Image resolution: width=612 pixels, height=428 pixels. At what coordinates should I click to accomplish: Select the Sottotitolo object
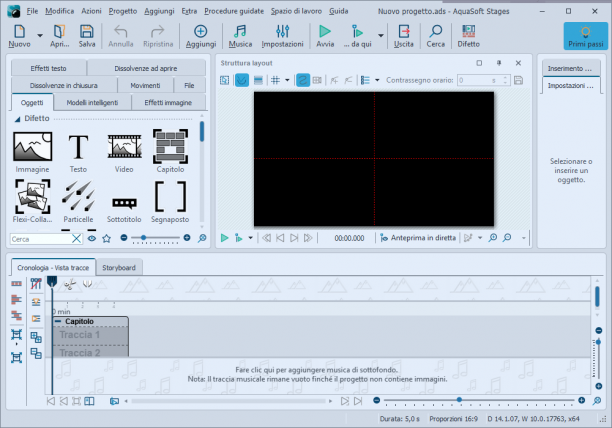[124, 210]
